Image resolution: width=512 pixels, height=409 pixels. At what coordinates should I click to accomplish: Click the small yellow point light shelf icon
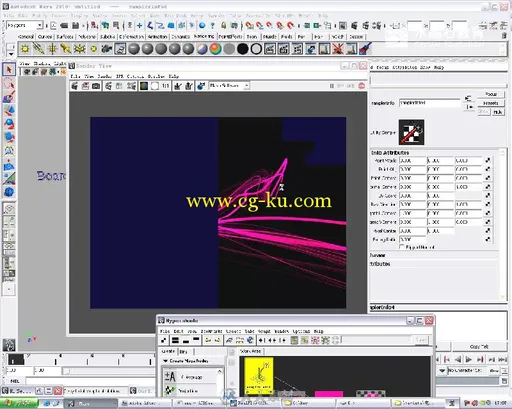93,49
